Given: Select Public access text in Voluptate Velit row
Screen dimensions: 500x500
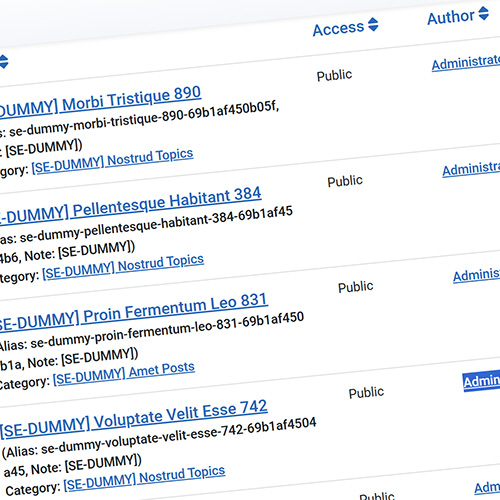Looking at the screenshot, I should tap(366, 392).
